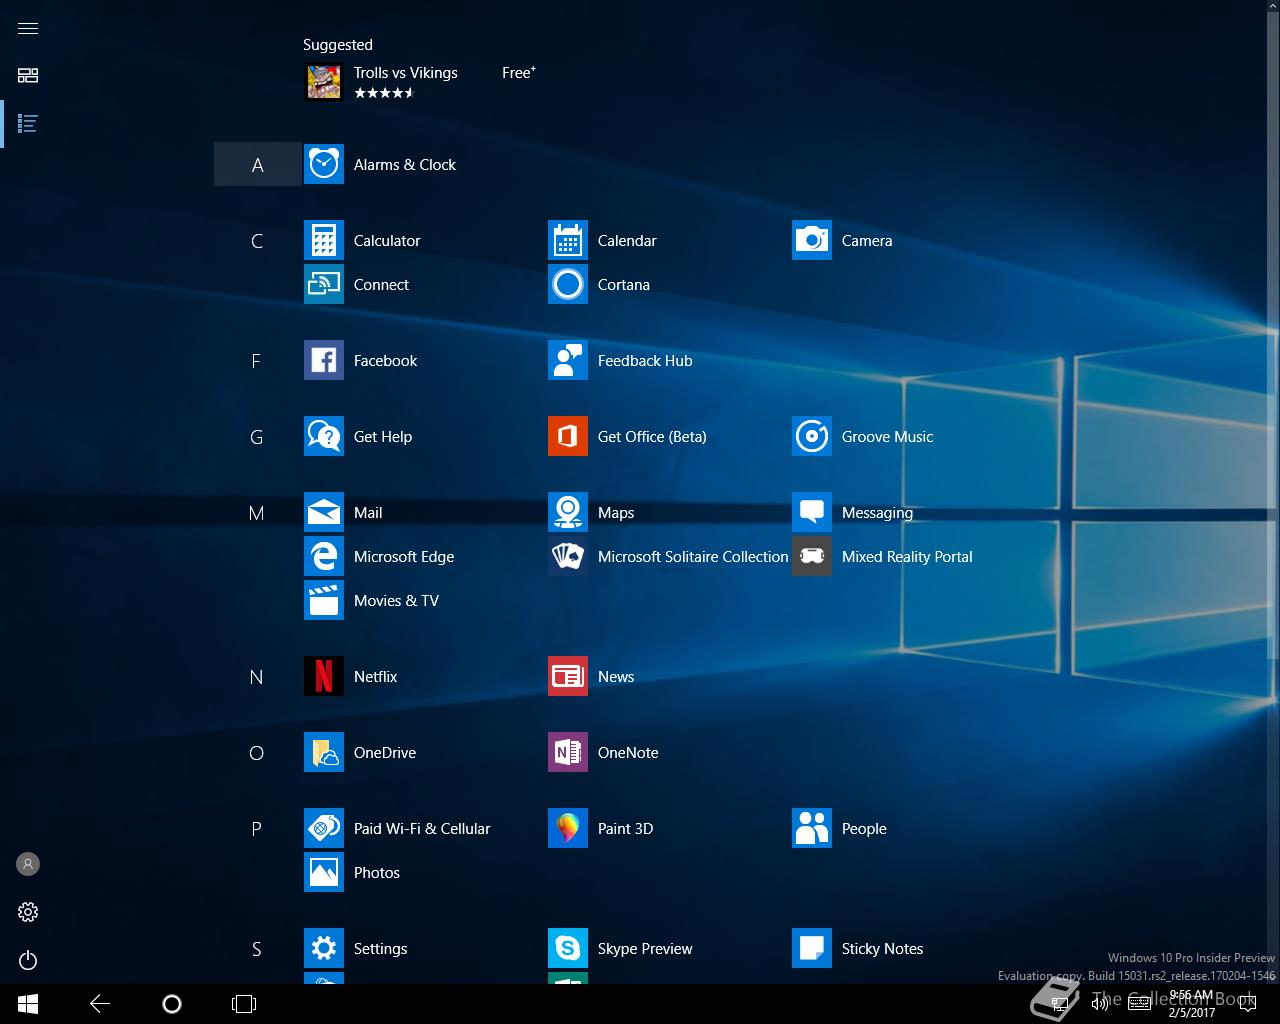This screenshot has height=1024, width=1280.
Task: Open Cortana from the taskbar circle
Action: coord(172,1004)
